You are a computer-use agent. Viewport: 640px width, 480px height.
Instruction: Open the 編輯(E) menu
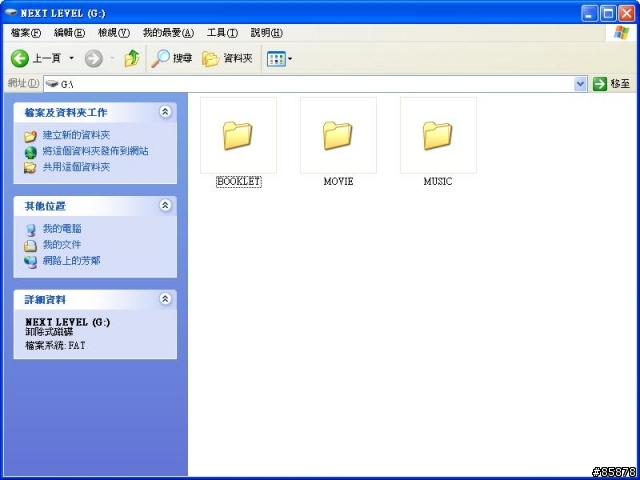[x=69, y=33]
